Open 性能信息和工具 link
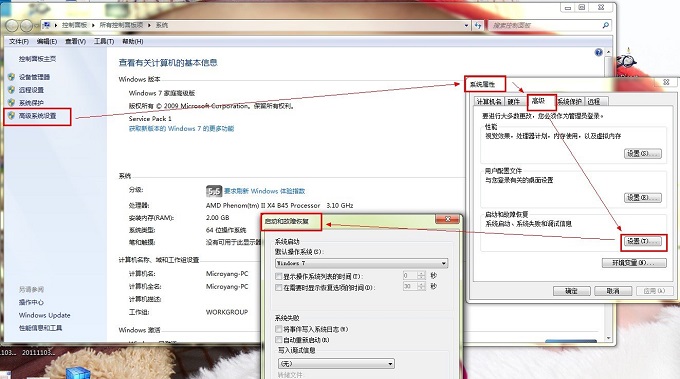680x379 pixels. pyautogui.click(x=40, y=328)
